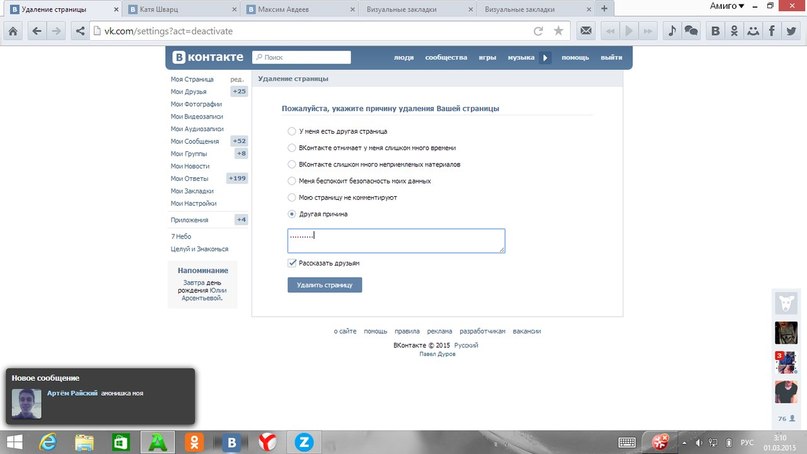Image resolution: width=807 pixels, height=454 pixels.
Task: Click the Odnoklassniki toolbar icon
Action: pyautogui.click(x=734, y=31)
